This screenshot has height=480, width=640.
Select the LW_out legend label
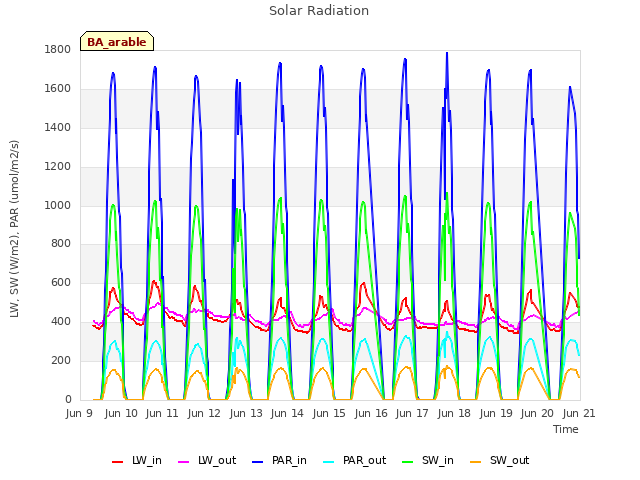(217, 461)
